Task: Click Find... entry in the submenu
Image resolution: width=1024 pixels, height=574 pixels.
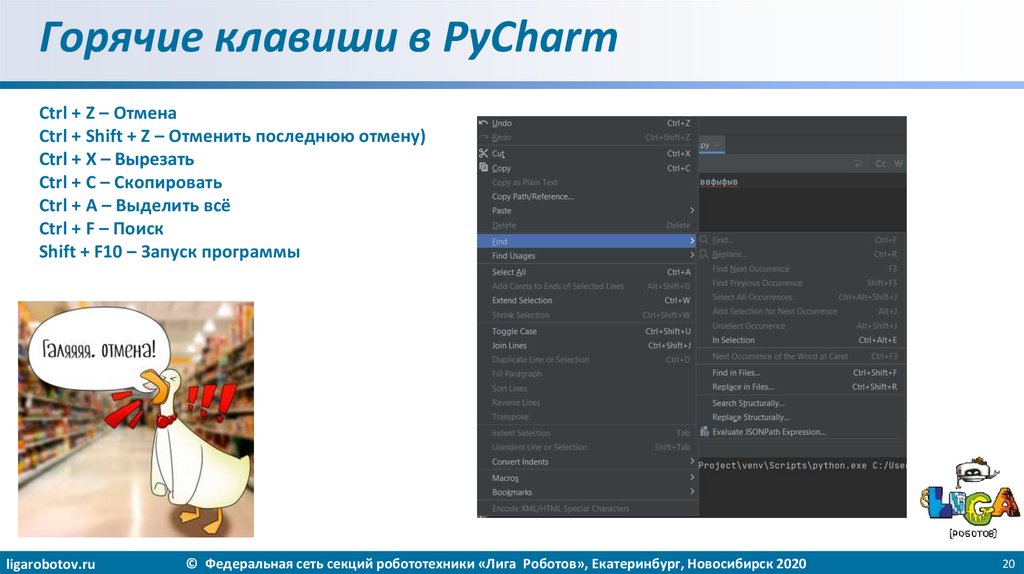Action: click(x=801, y=240)
